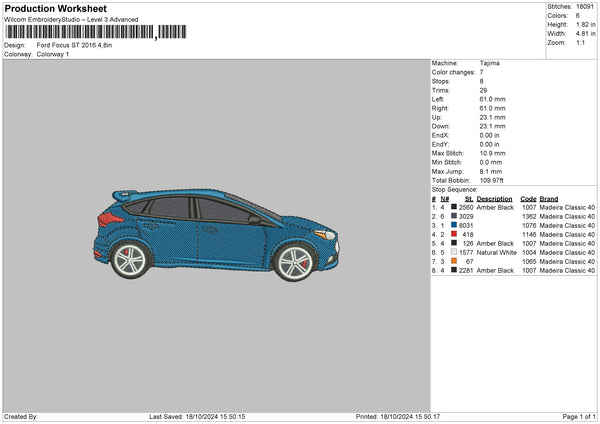Click the rear wheel of the car design
The image size is (600, 424).
pyautogui.click(x=130, y=261)
